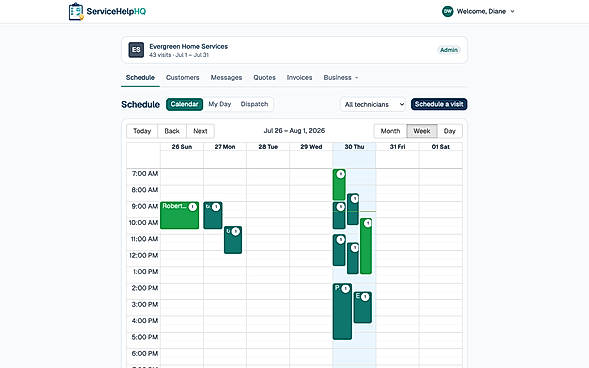Viewport: 589px width, 368px height.
Task: Switch to the Dispatch view
Action: click(x=254, y=104)
